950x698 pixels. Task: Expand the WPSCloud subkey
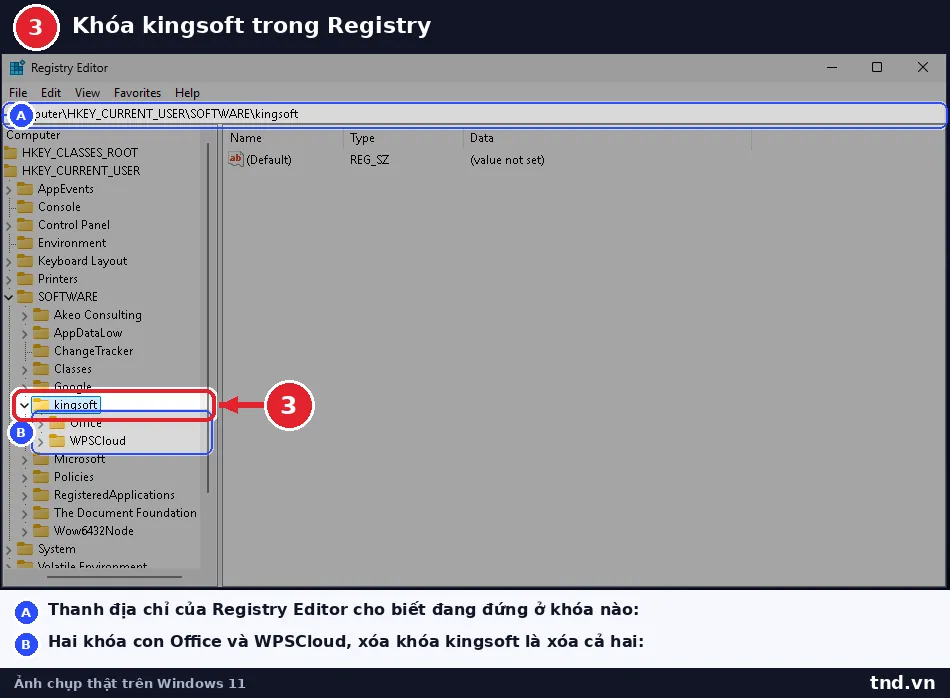40,442
